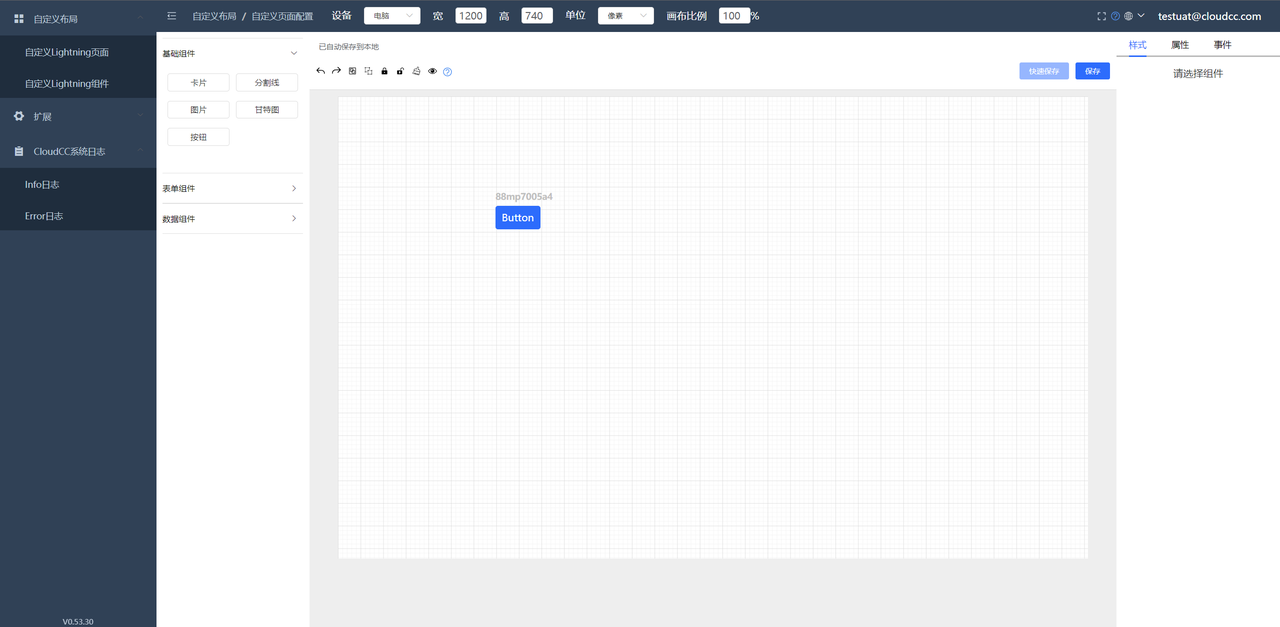Click the 宽 width input field
Image resolution: width=1280 pixels, height=627 pixels.
click(x=470, y=16)
